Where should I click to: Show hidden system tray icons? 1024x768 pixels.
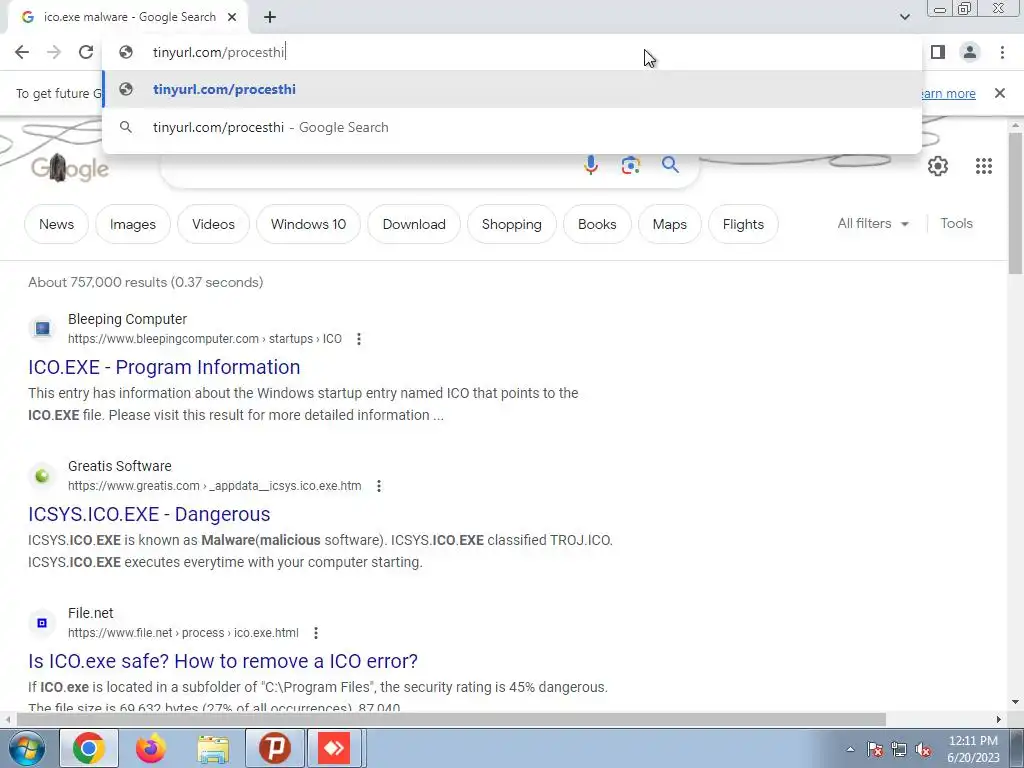pyautogui.click(x=850, y=749)
